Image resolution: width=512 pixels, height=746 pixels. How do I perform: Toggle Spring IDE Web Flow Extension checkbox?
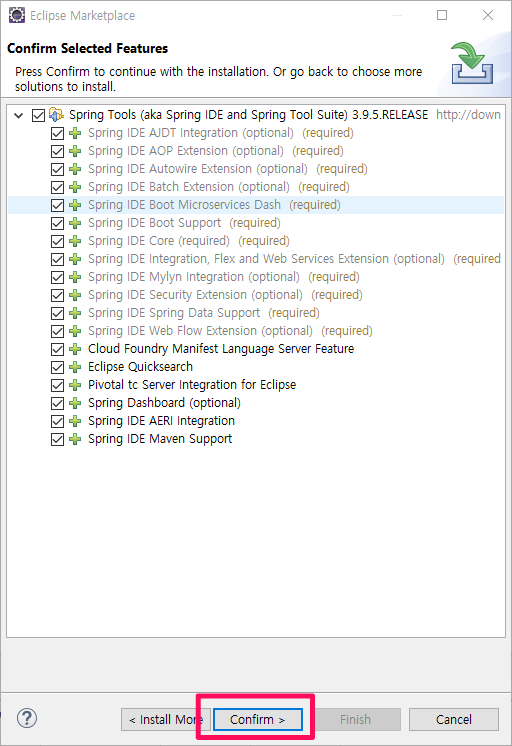coord(57,331)
